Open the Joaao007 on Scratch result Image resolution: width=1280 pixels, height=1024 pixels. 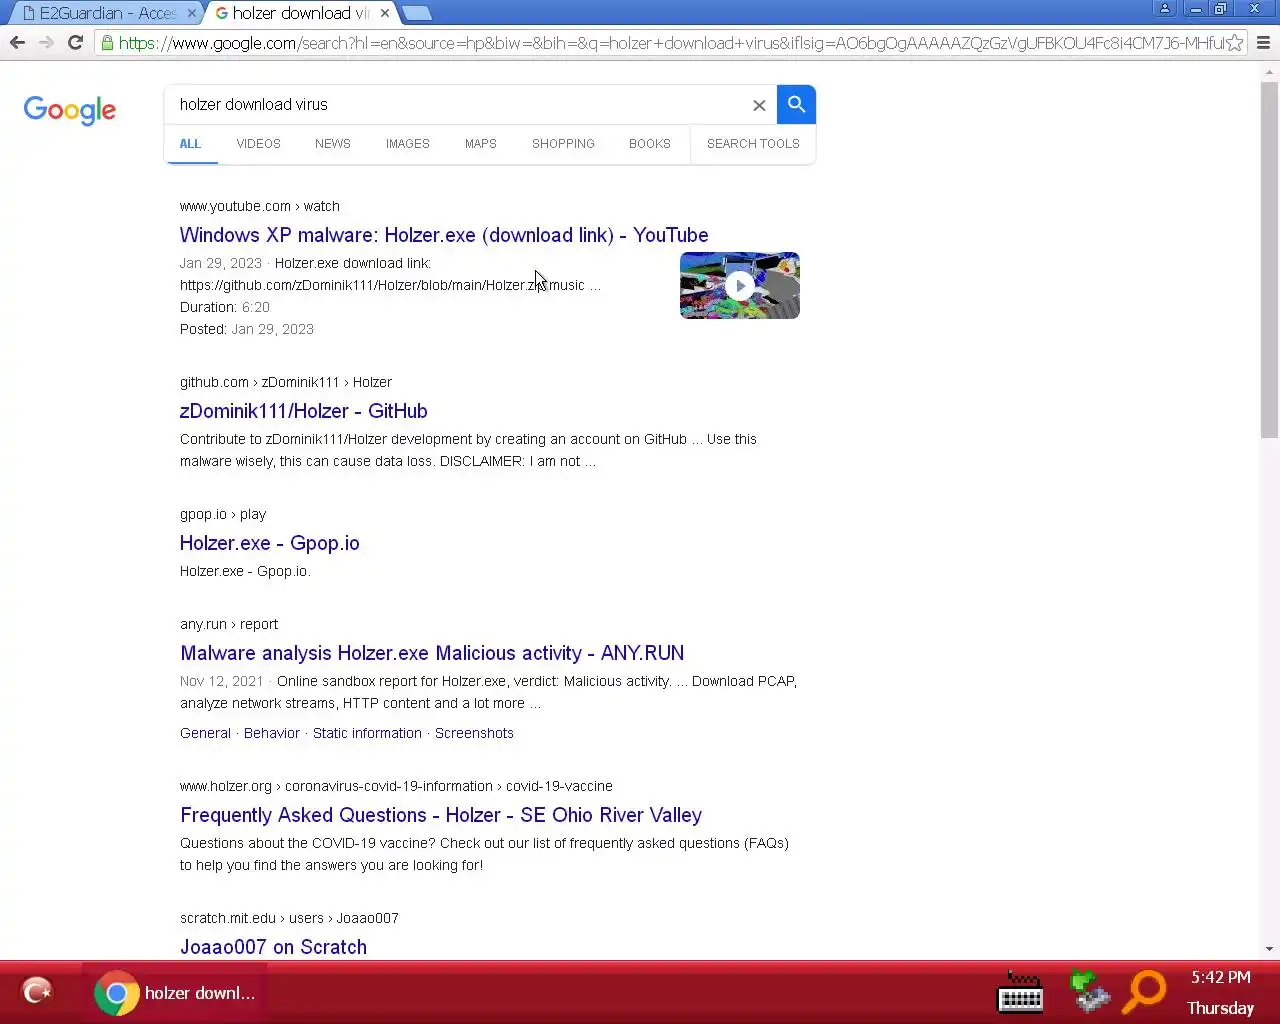(273, 947)
